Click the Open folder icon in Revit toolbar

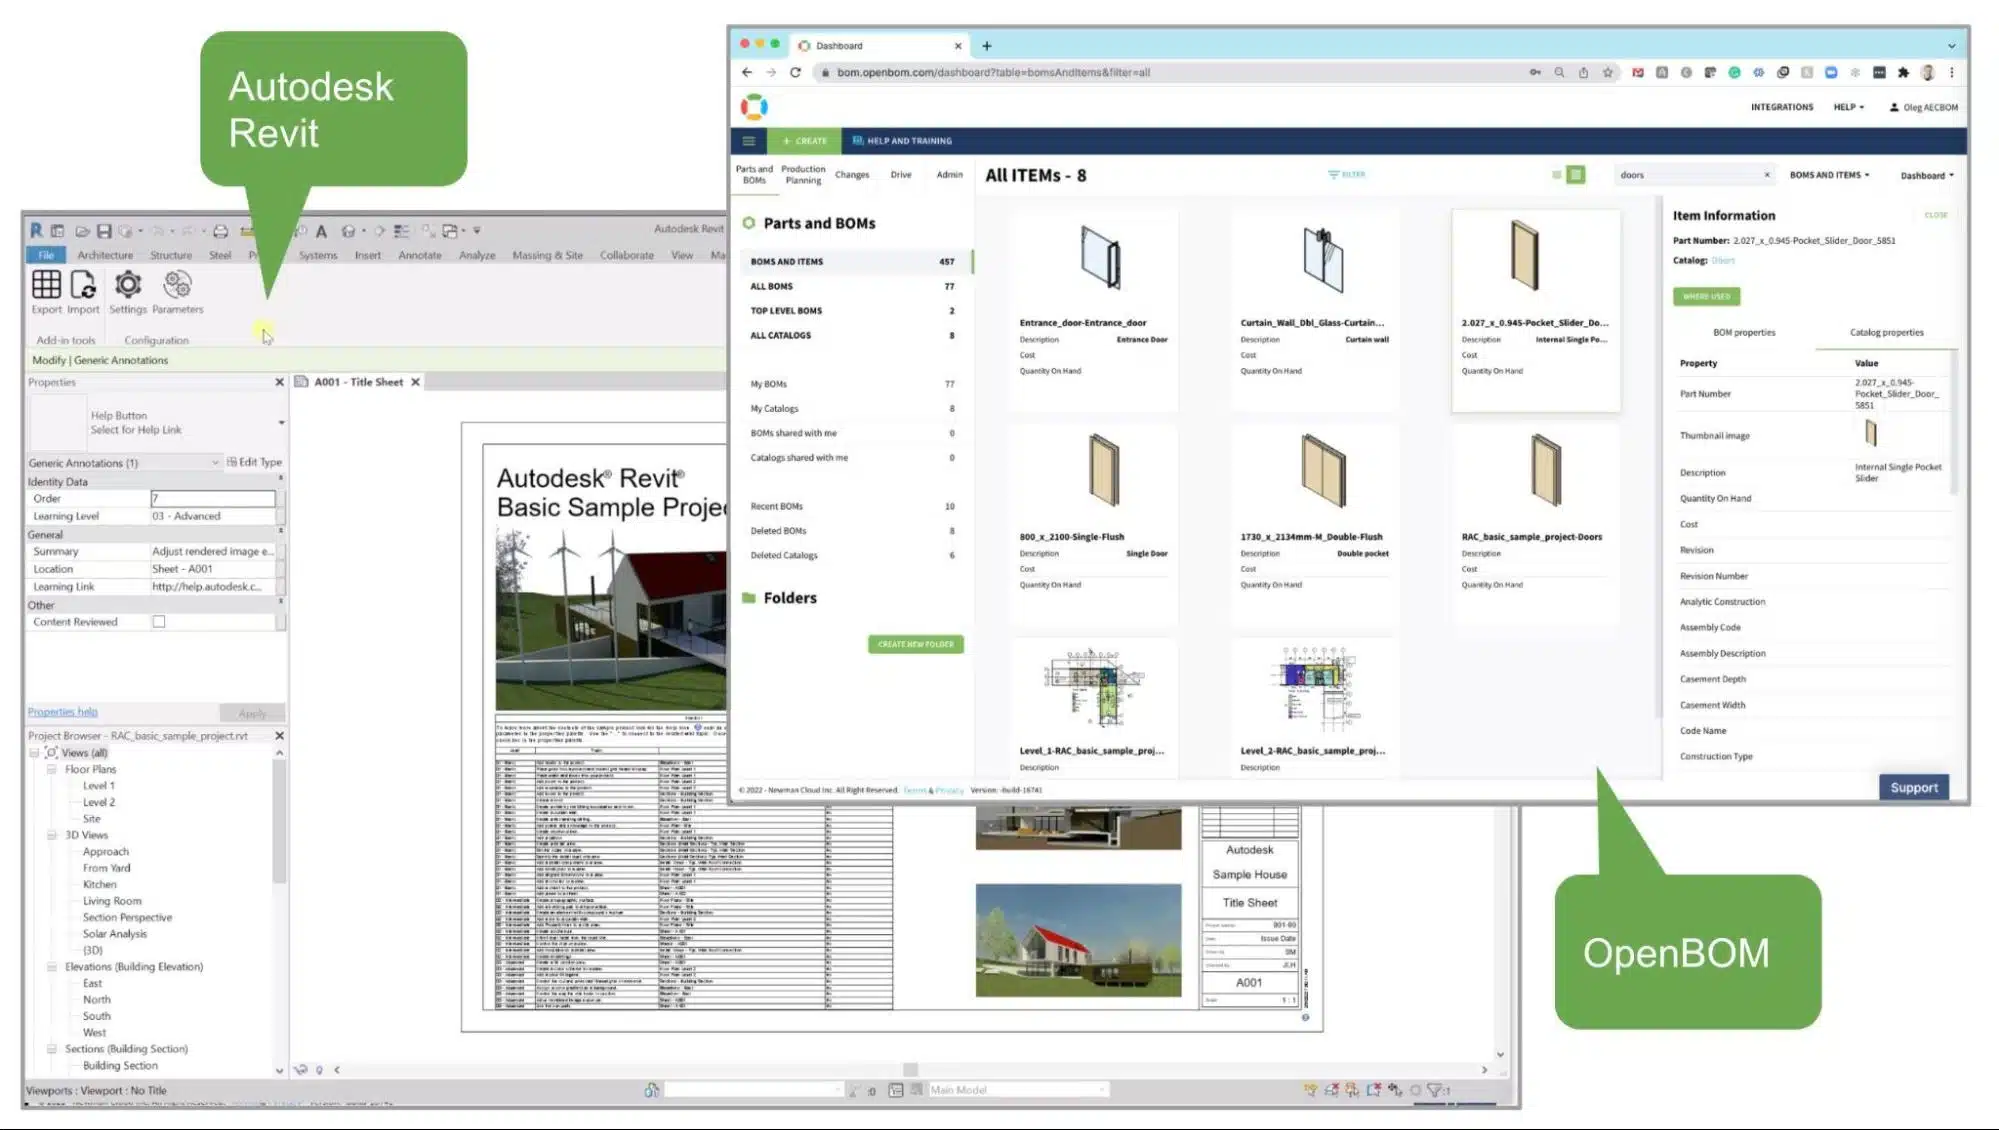(x=82, y=231)
